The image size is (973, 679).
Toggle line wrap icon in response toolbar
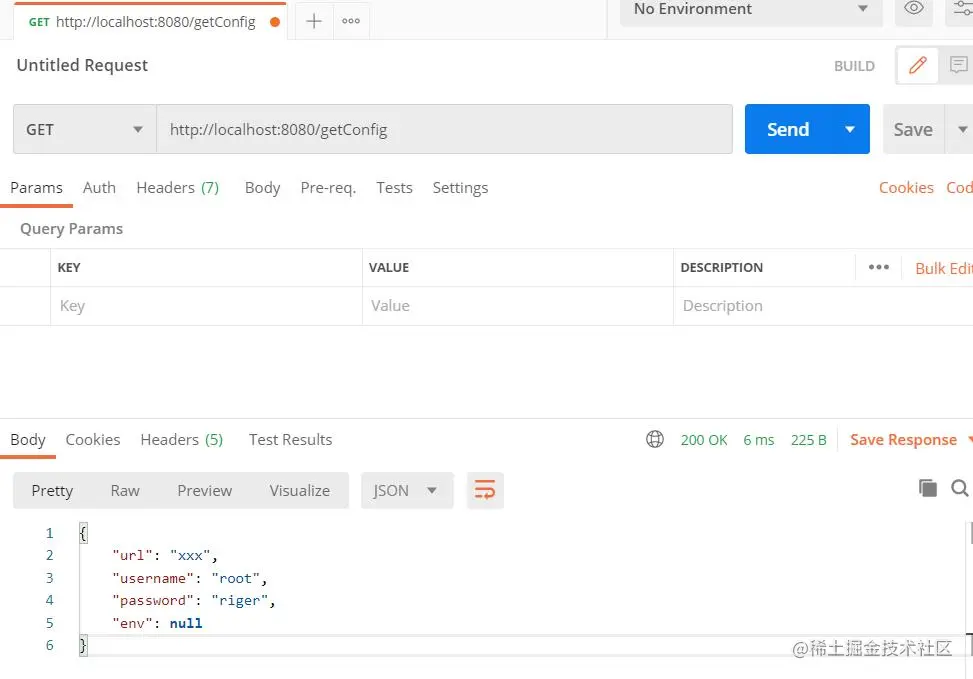pyautogui.click(x=485, y=490)
